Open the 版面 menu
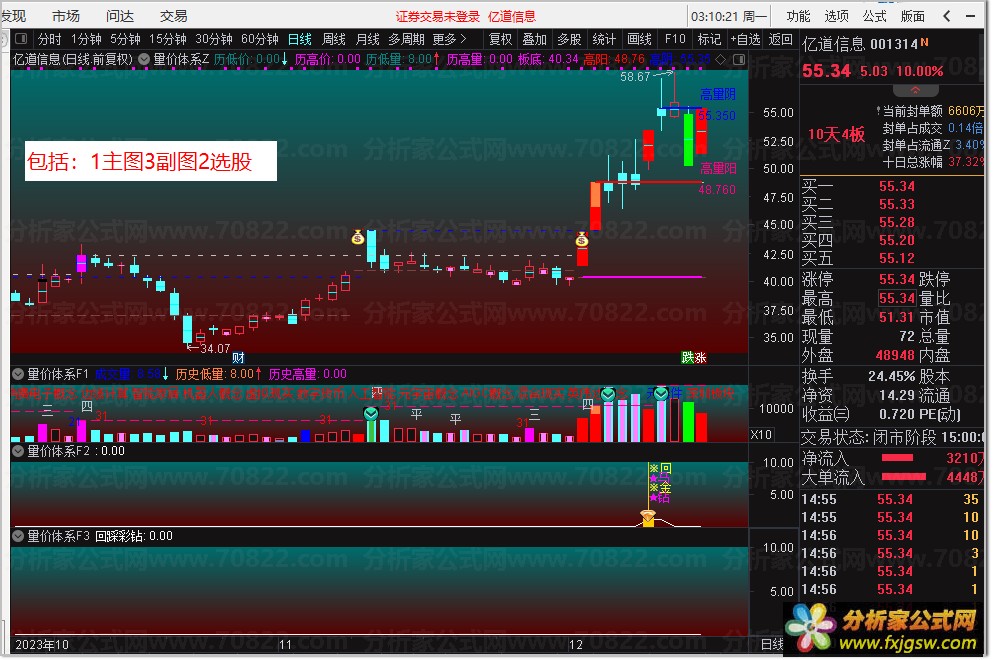The image size is (993, 660). click(x=912, y=16)
